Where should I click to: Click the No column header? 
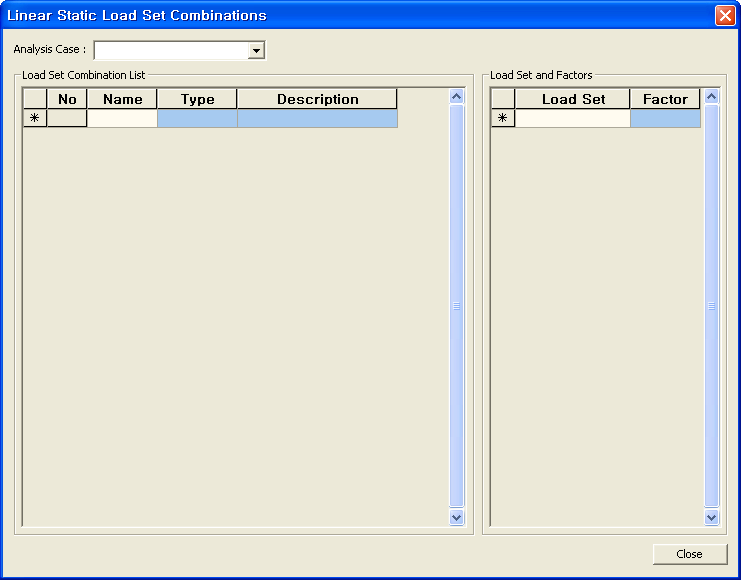tap(67, 99)
